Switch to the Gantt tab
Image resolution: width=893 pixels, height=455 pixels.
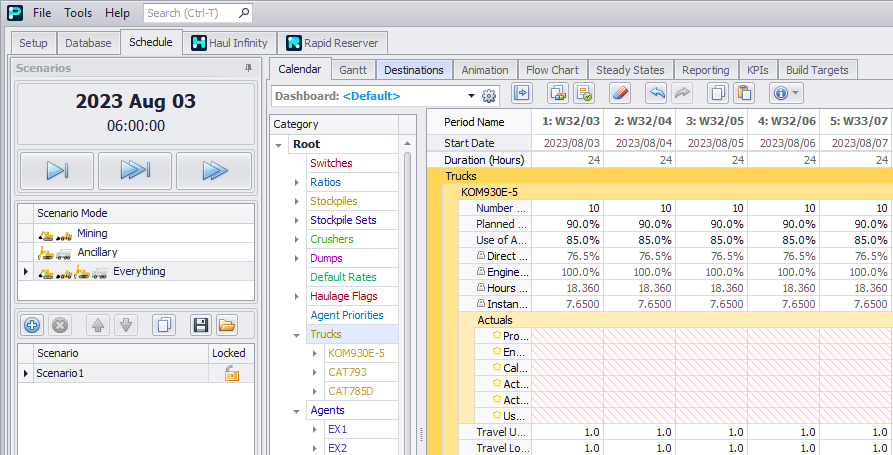pos(352,70)
